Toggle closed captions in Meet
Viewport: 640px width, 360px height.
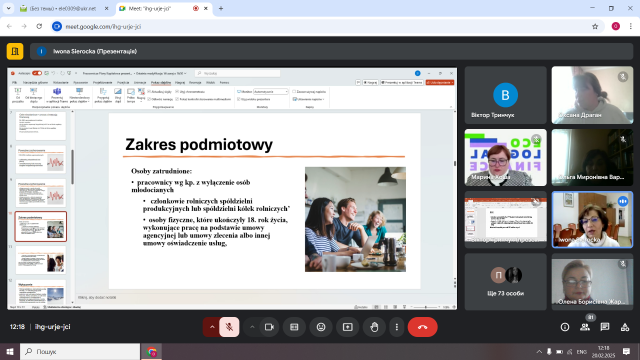(294, 327)
